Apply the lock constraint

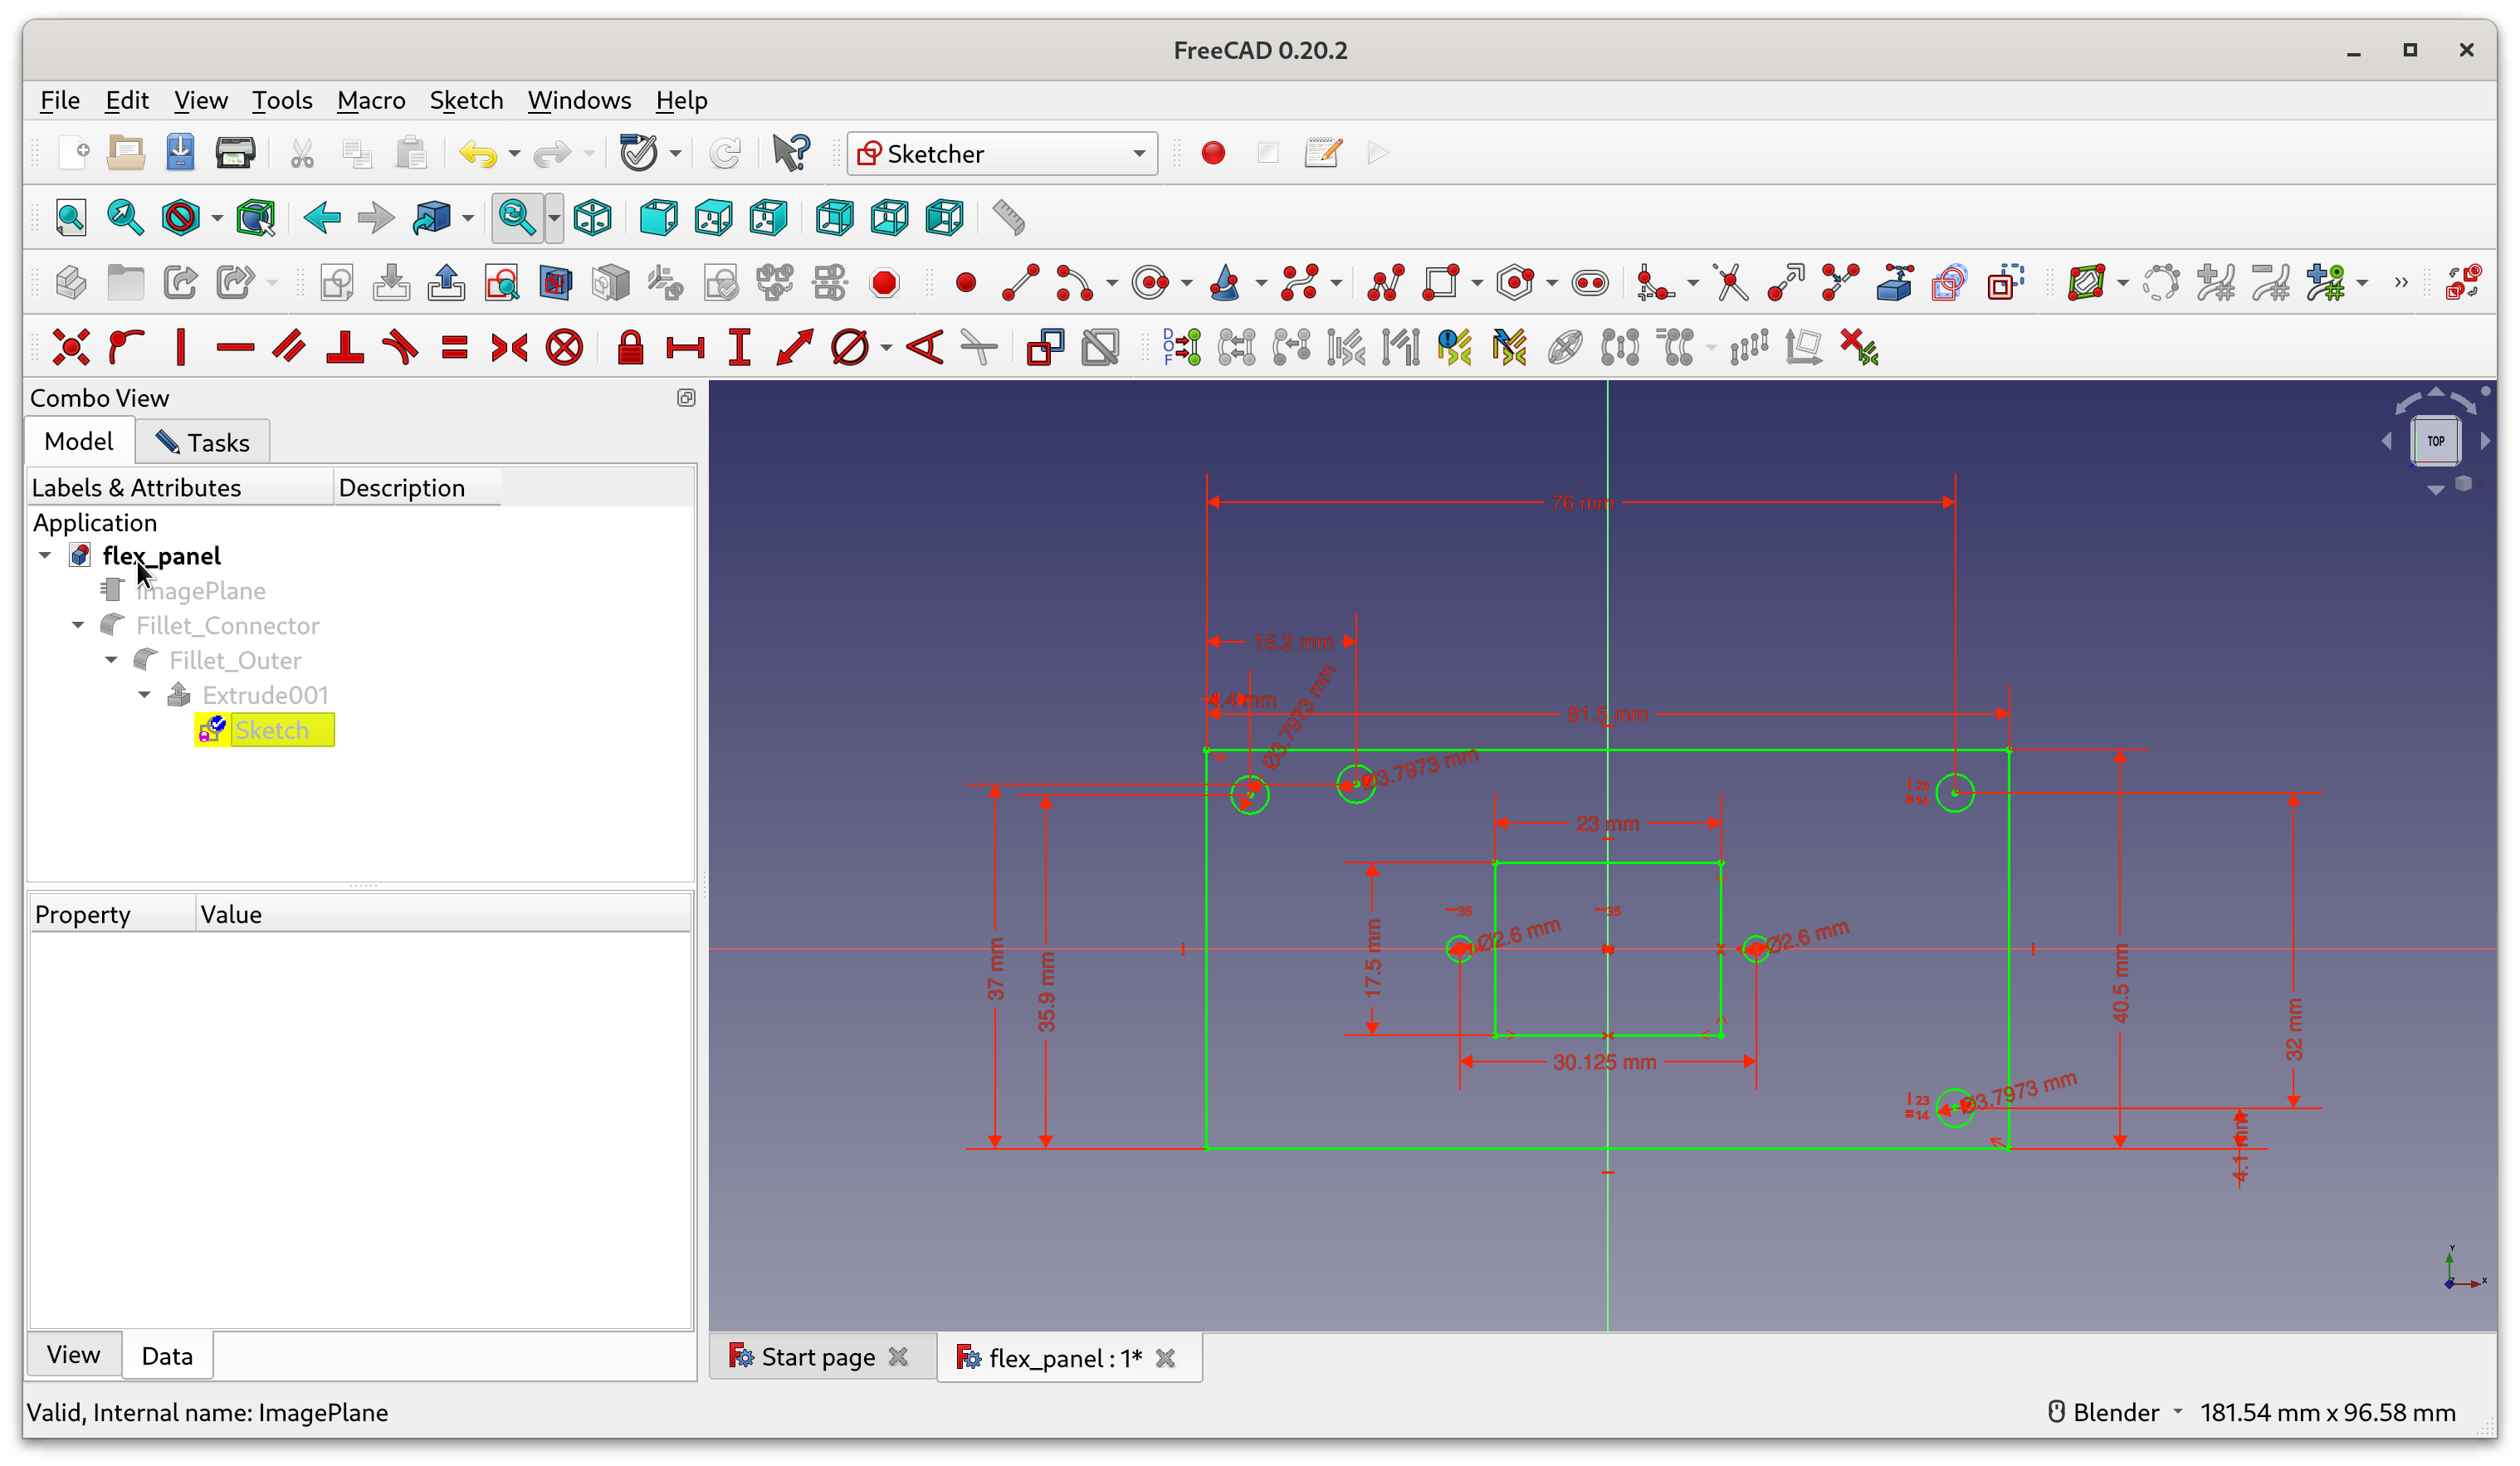pos(630,348)
